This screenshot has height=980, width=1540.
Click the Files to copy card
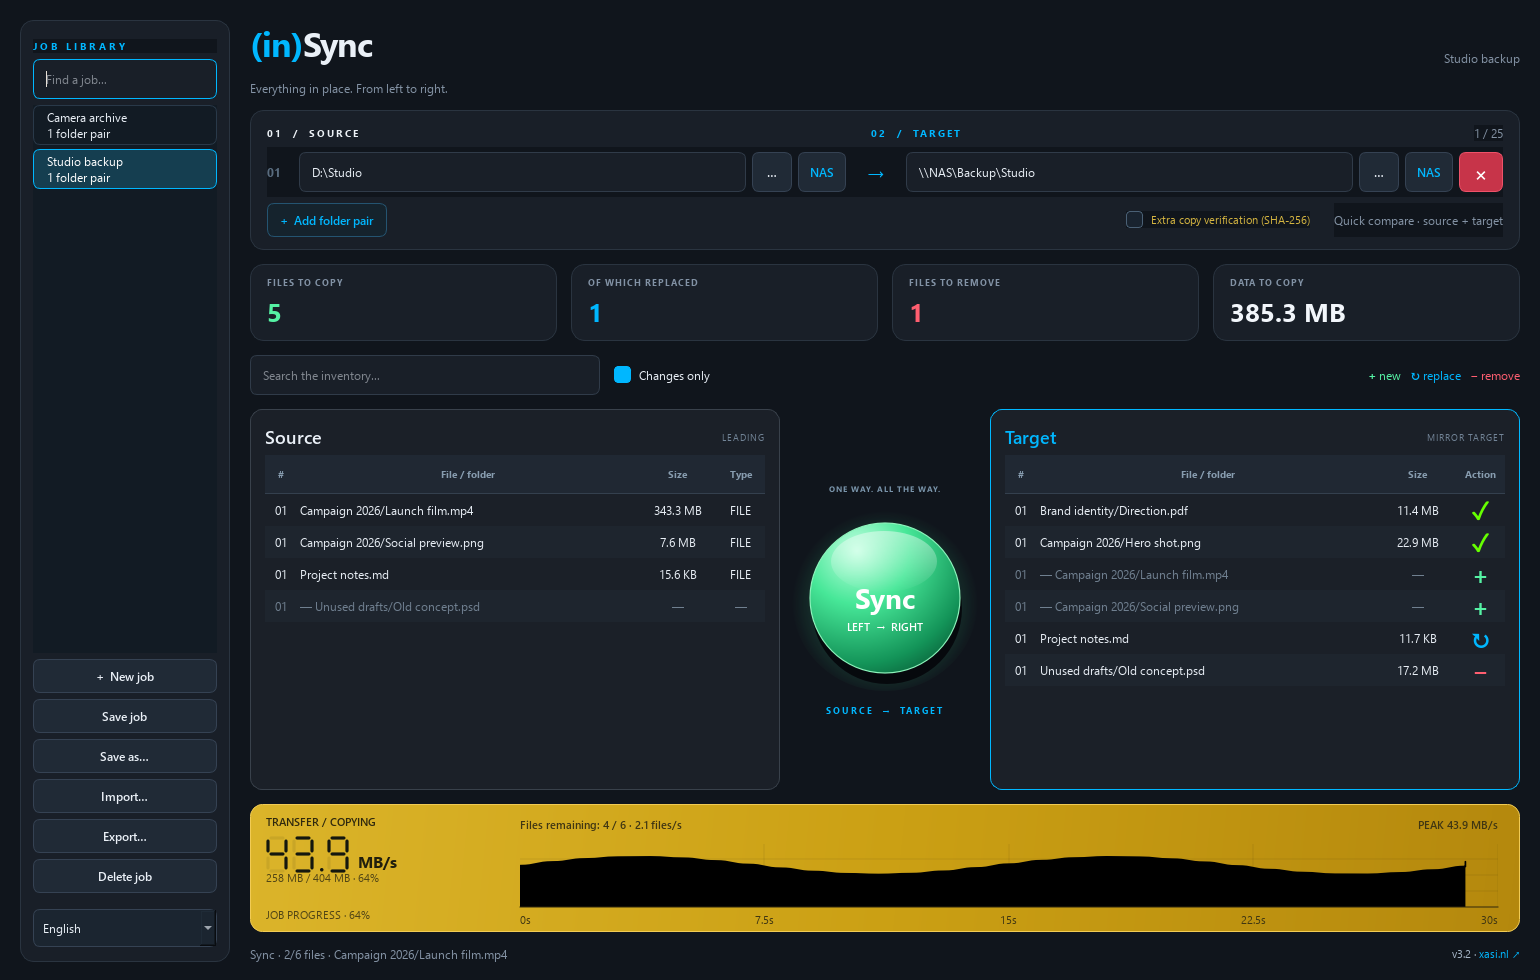coord(403,302)
